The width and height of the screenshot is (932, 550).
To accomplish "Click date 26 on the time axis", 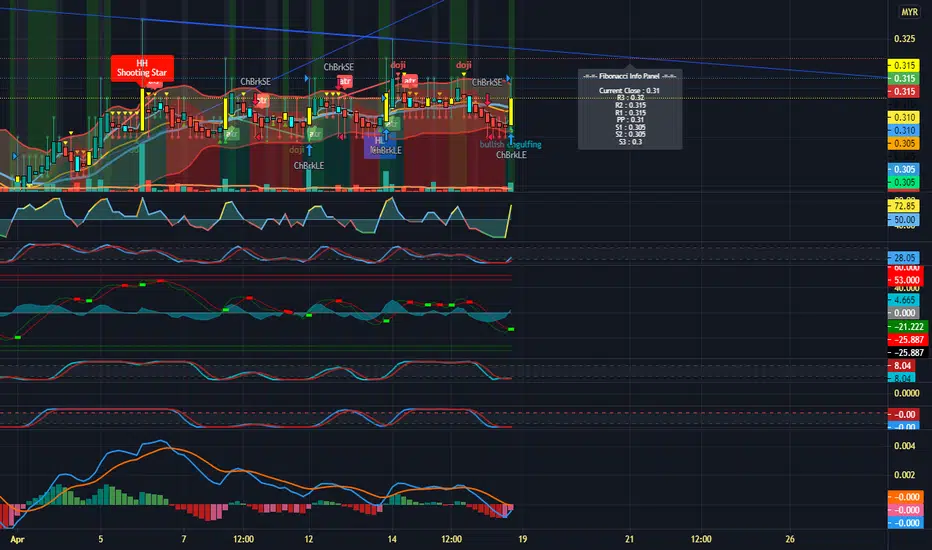I will point(790,539).
